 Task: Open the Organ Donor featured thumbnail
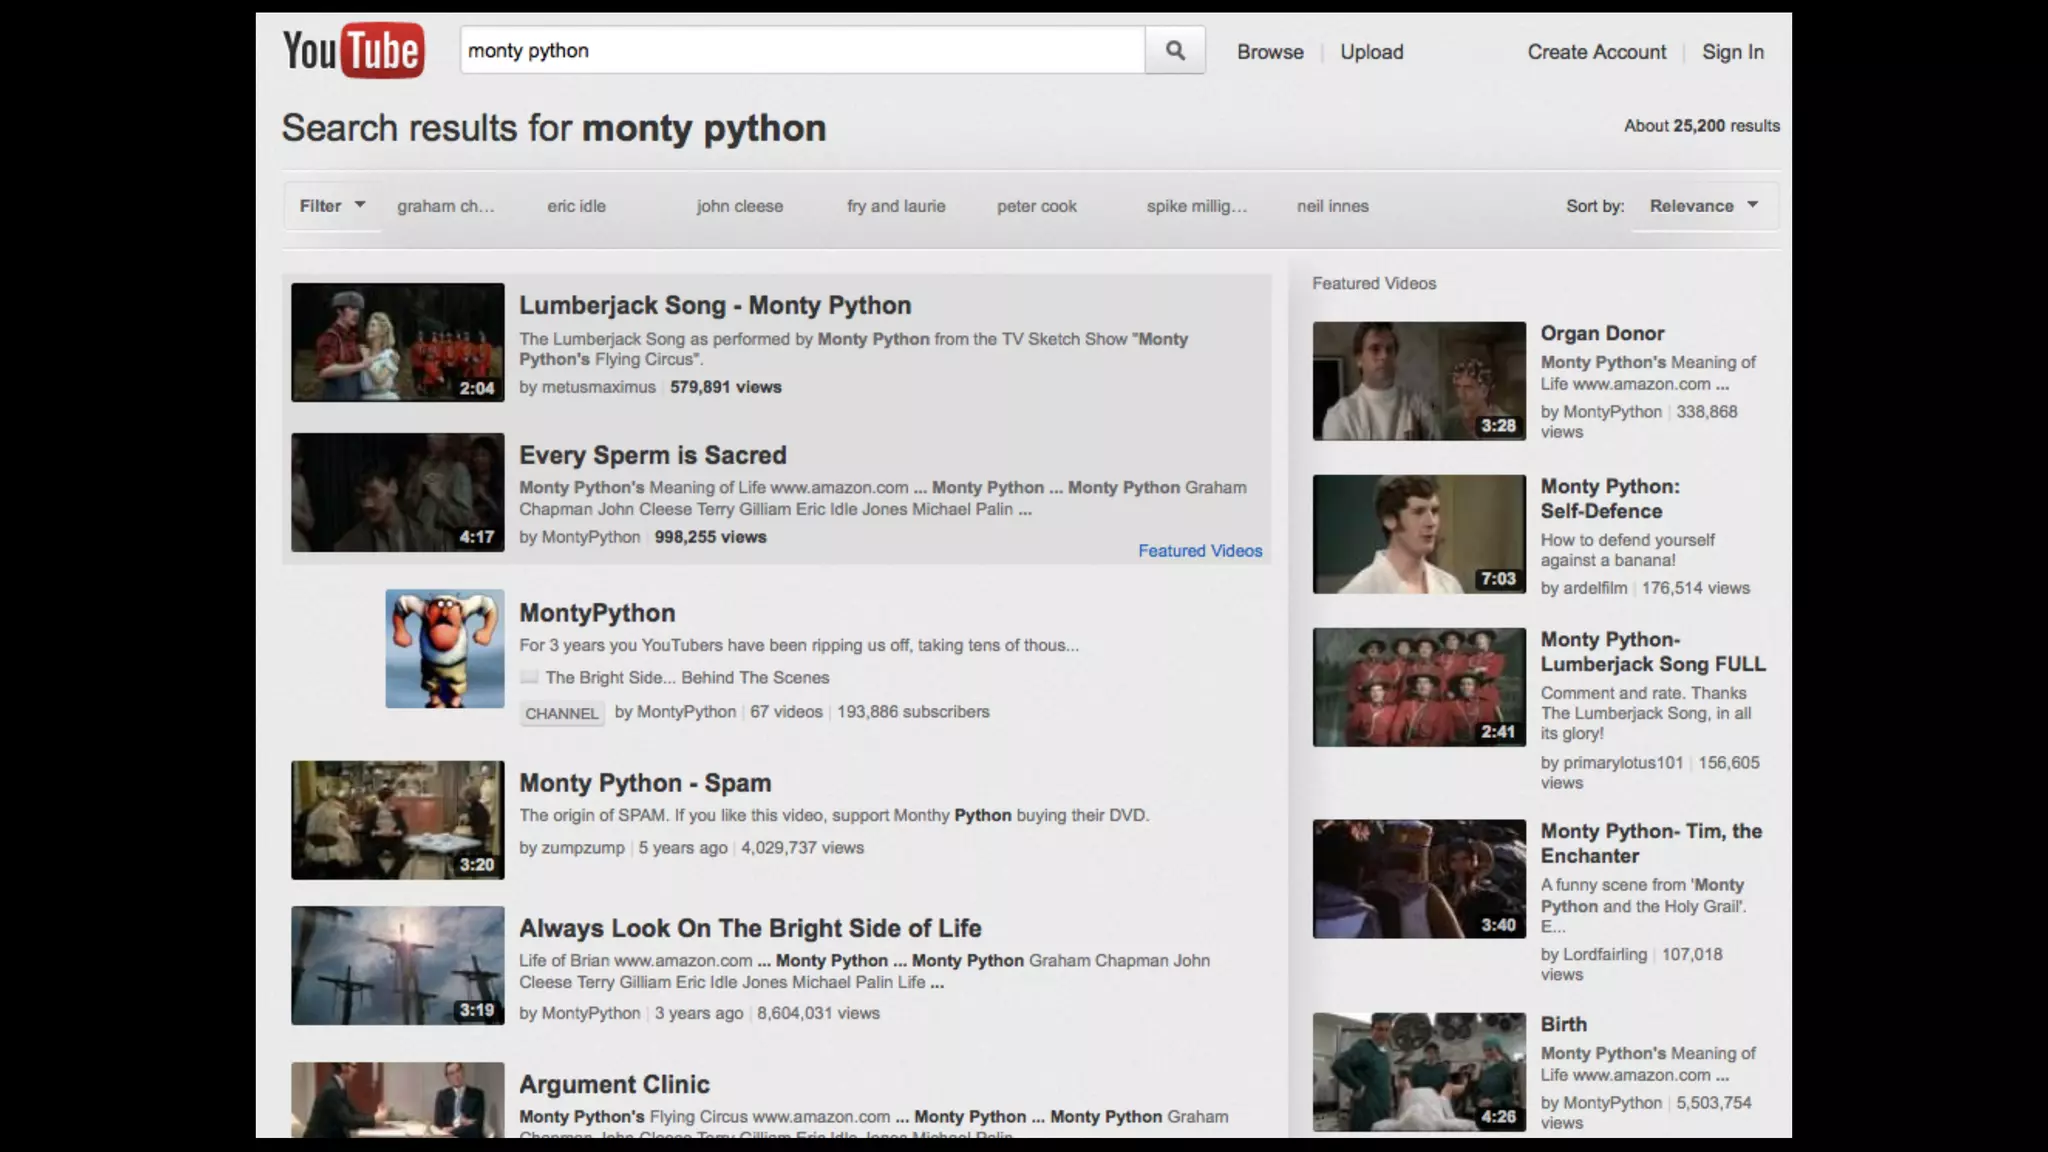tap(1418, 380)
